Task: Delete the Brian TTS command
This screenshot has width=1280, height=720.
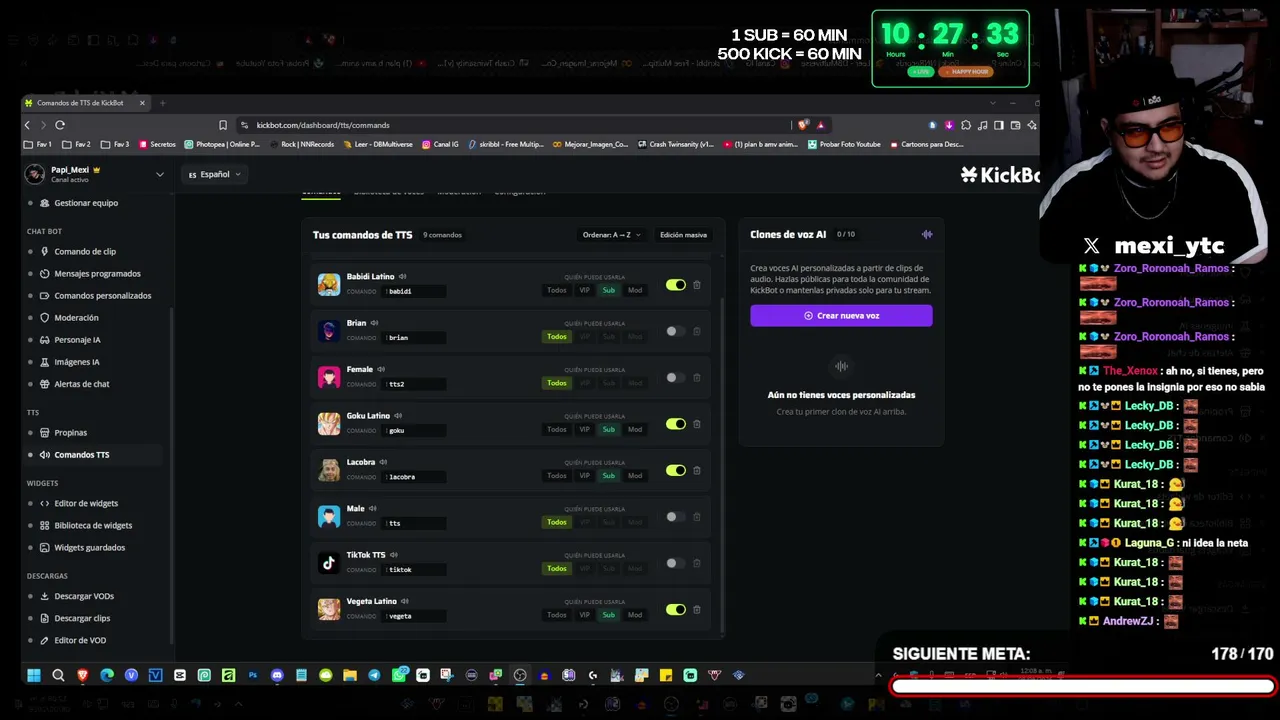Action: tap(697, 331)
